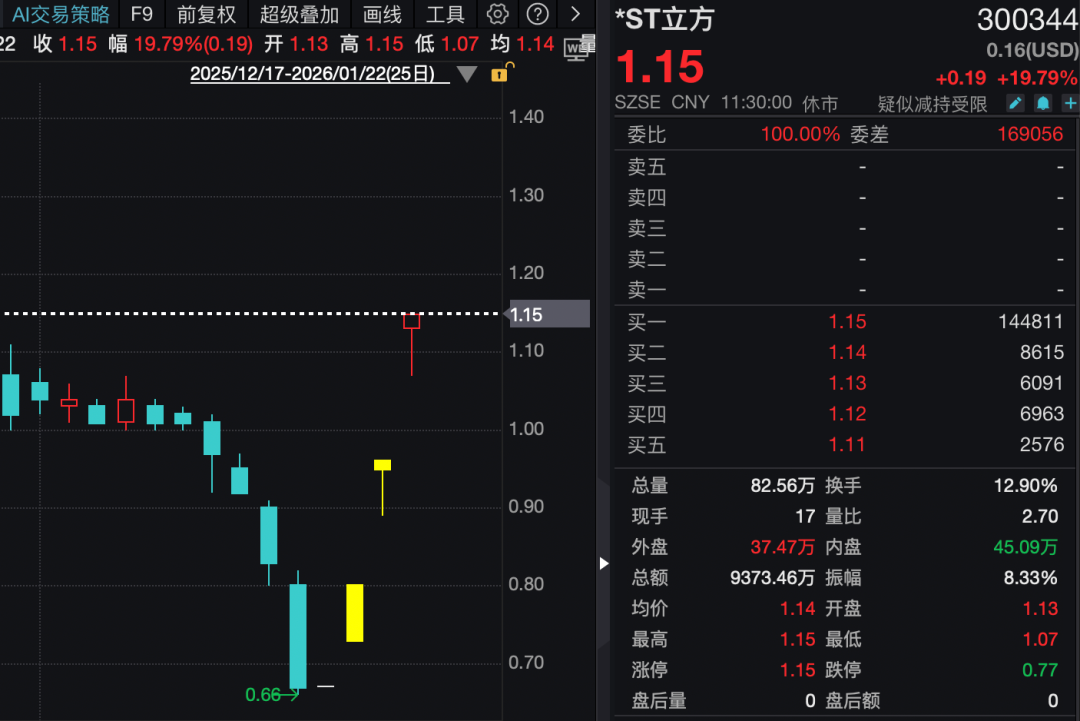Click the bell alert icon

point(1043,103)
